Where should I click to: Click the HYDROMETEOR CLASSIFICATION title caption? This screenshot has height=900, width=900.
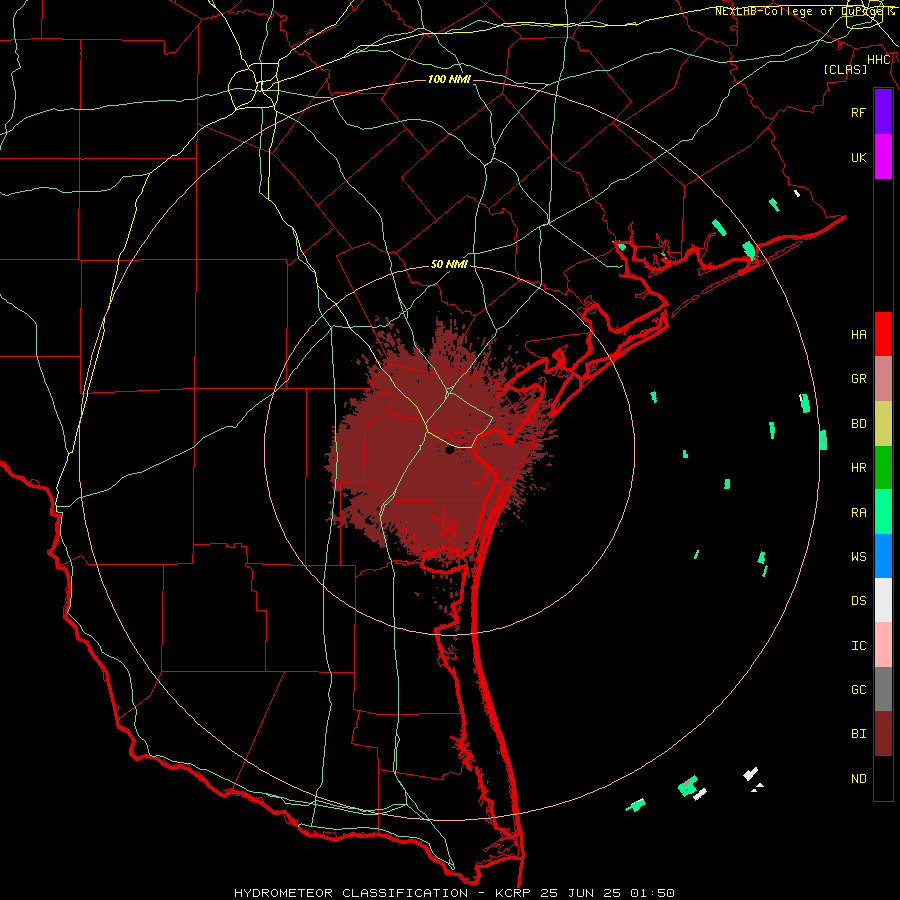click(x=351, y=893)
